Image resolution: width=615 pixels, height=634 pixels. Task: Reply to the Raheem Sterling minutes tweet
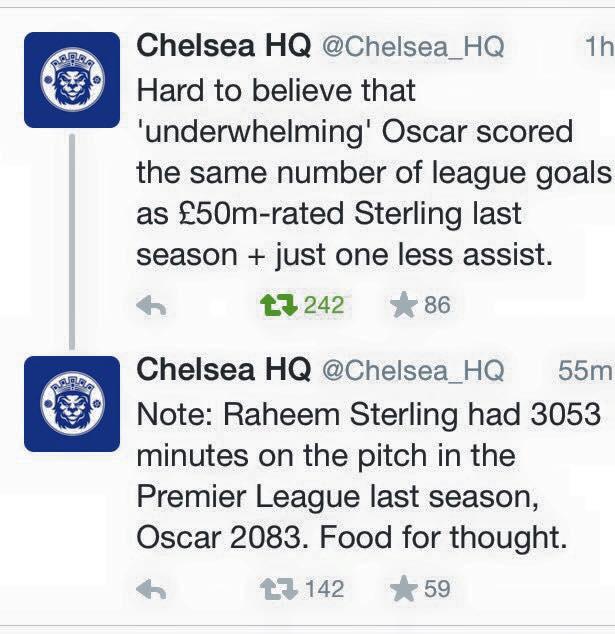(151, 589)
